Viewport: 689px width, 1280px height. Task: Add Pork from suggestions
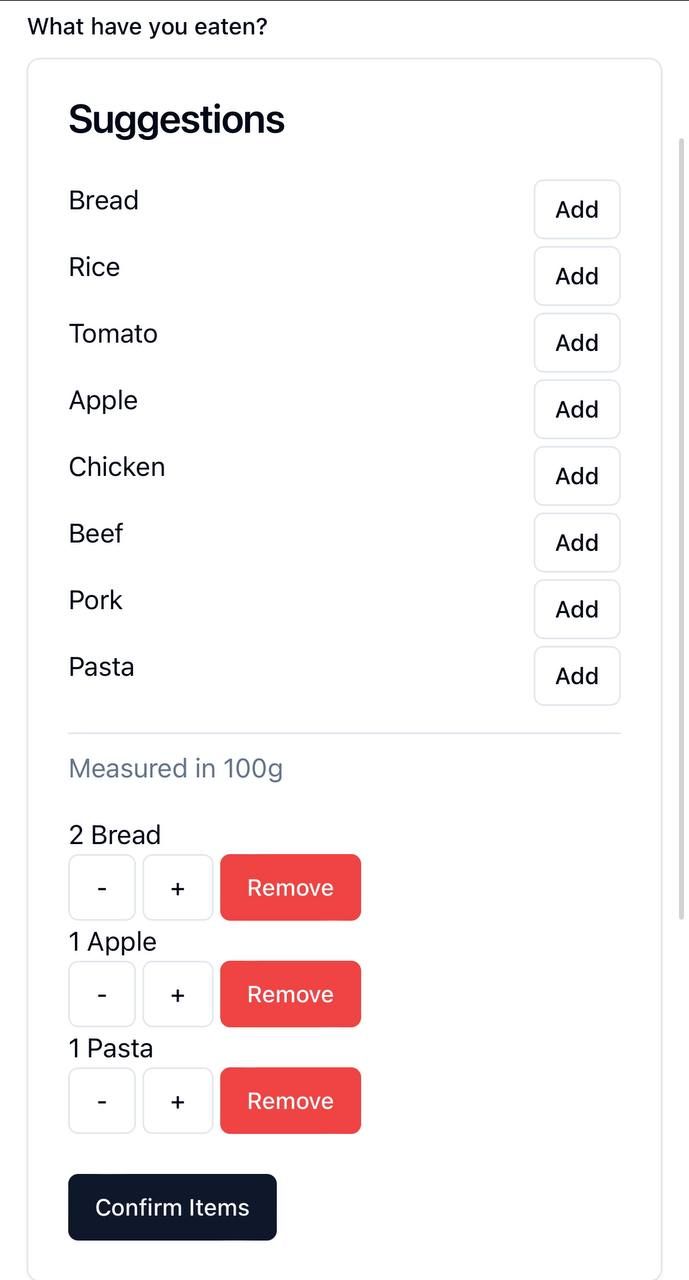pyautogui.click(x=577, y=609)
